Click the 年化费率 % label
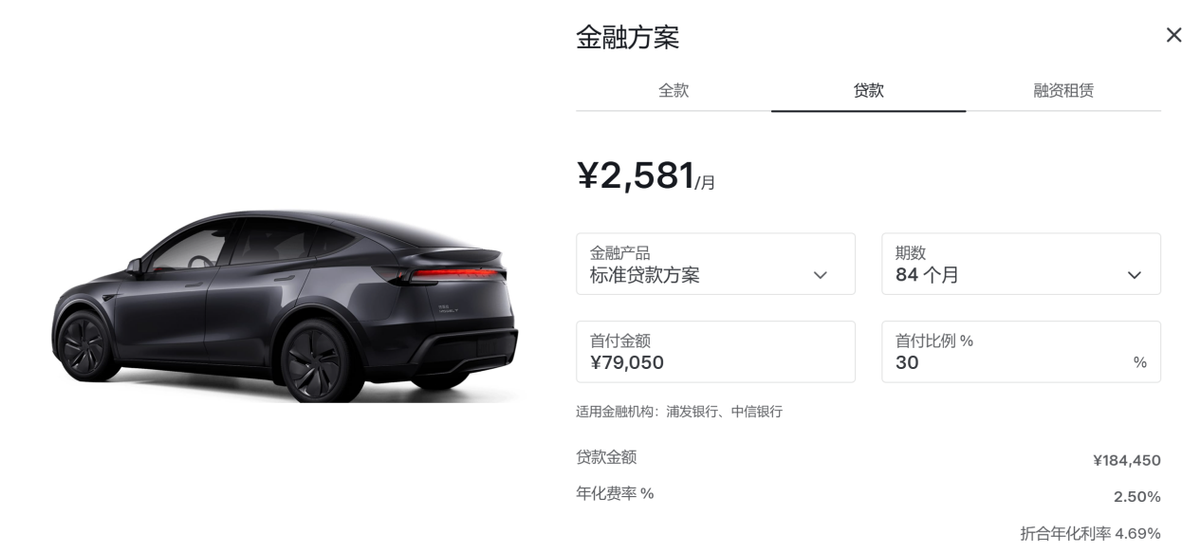 coord(615,494)
